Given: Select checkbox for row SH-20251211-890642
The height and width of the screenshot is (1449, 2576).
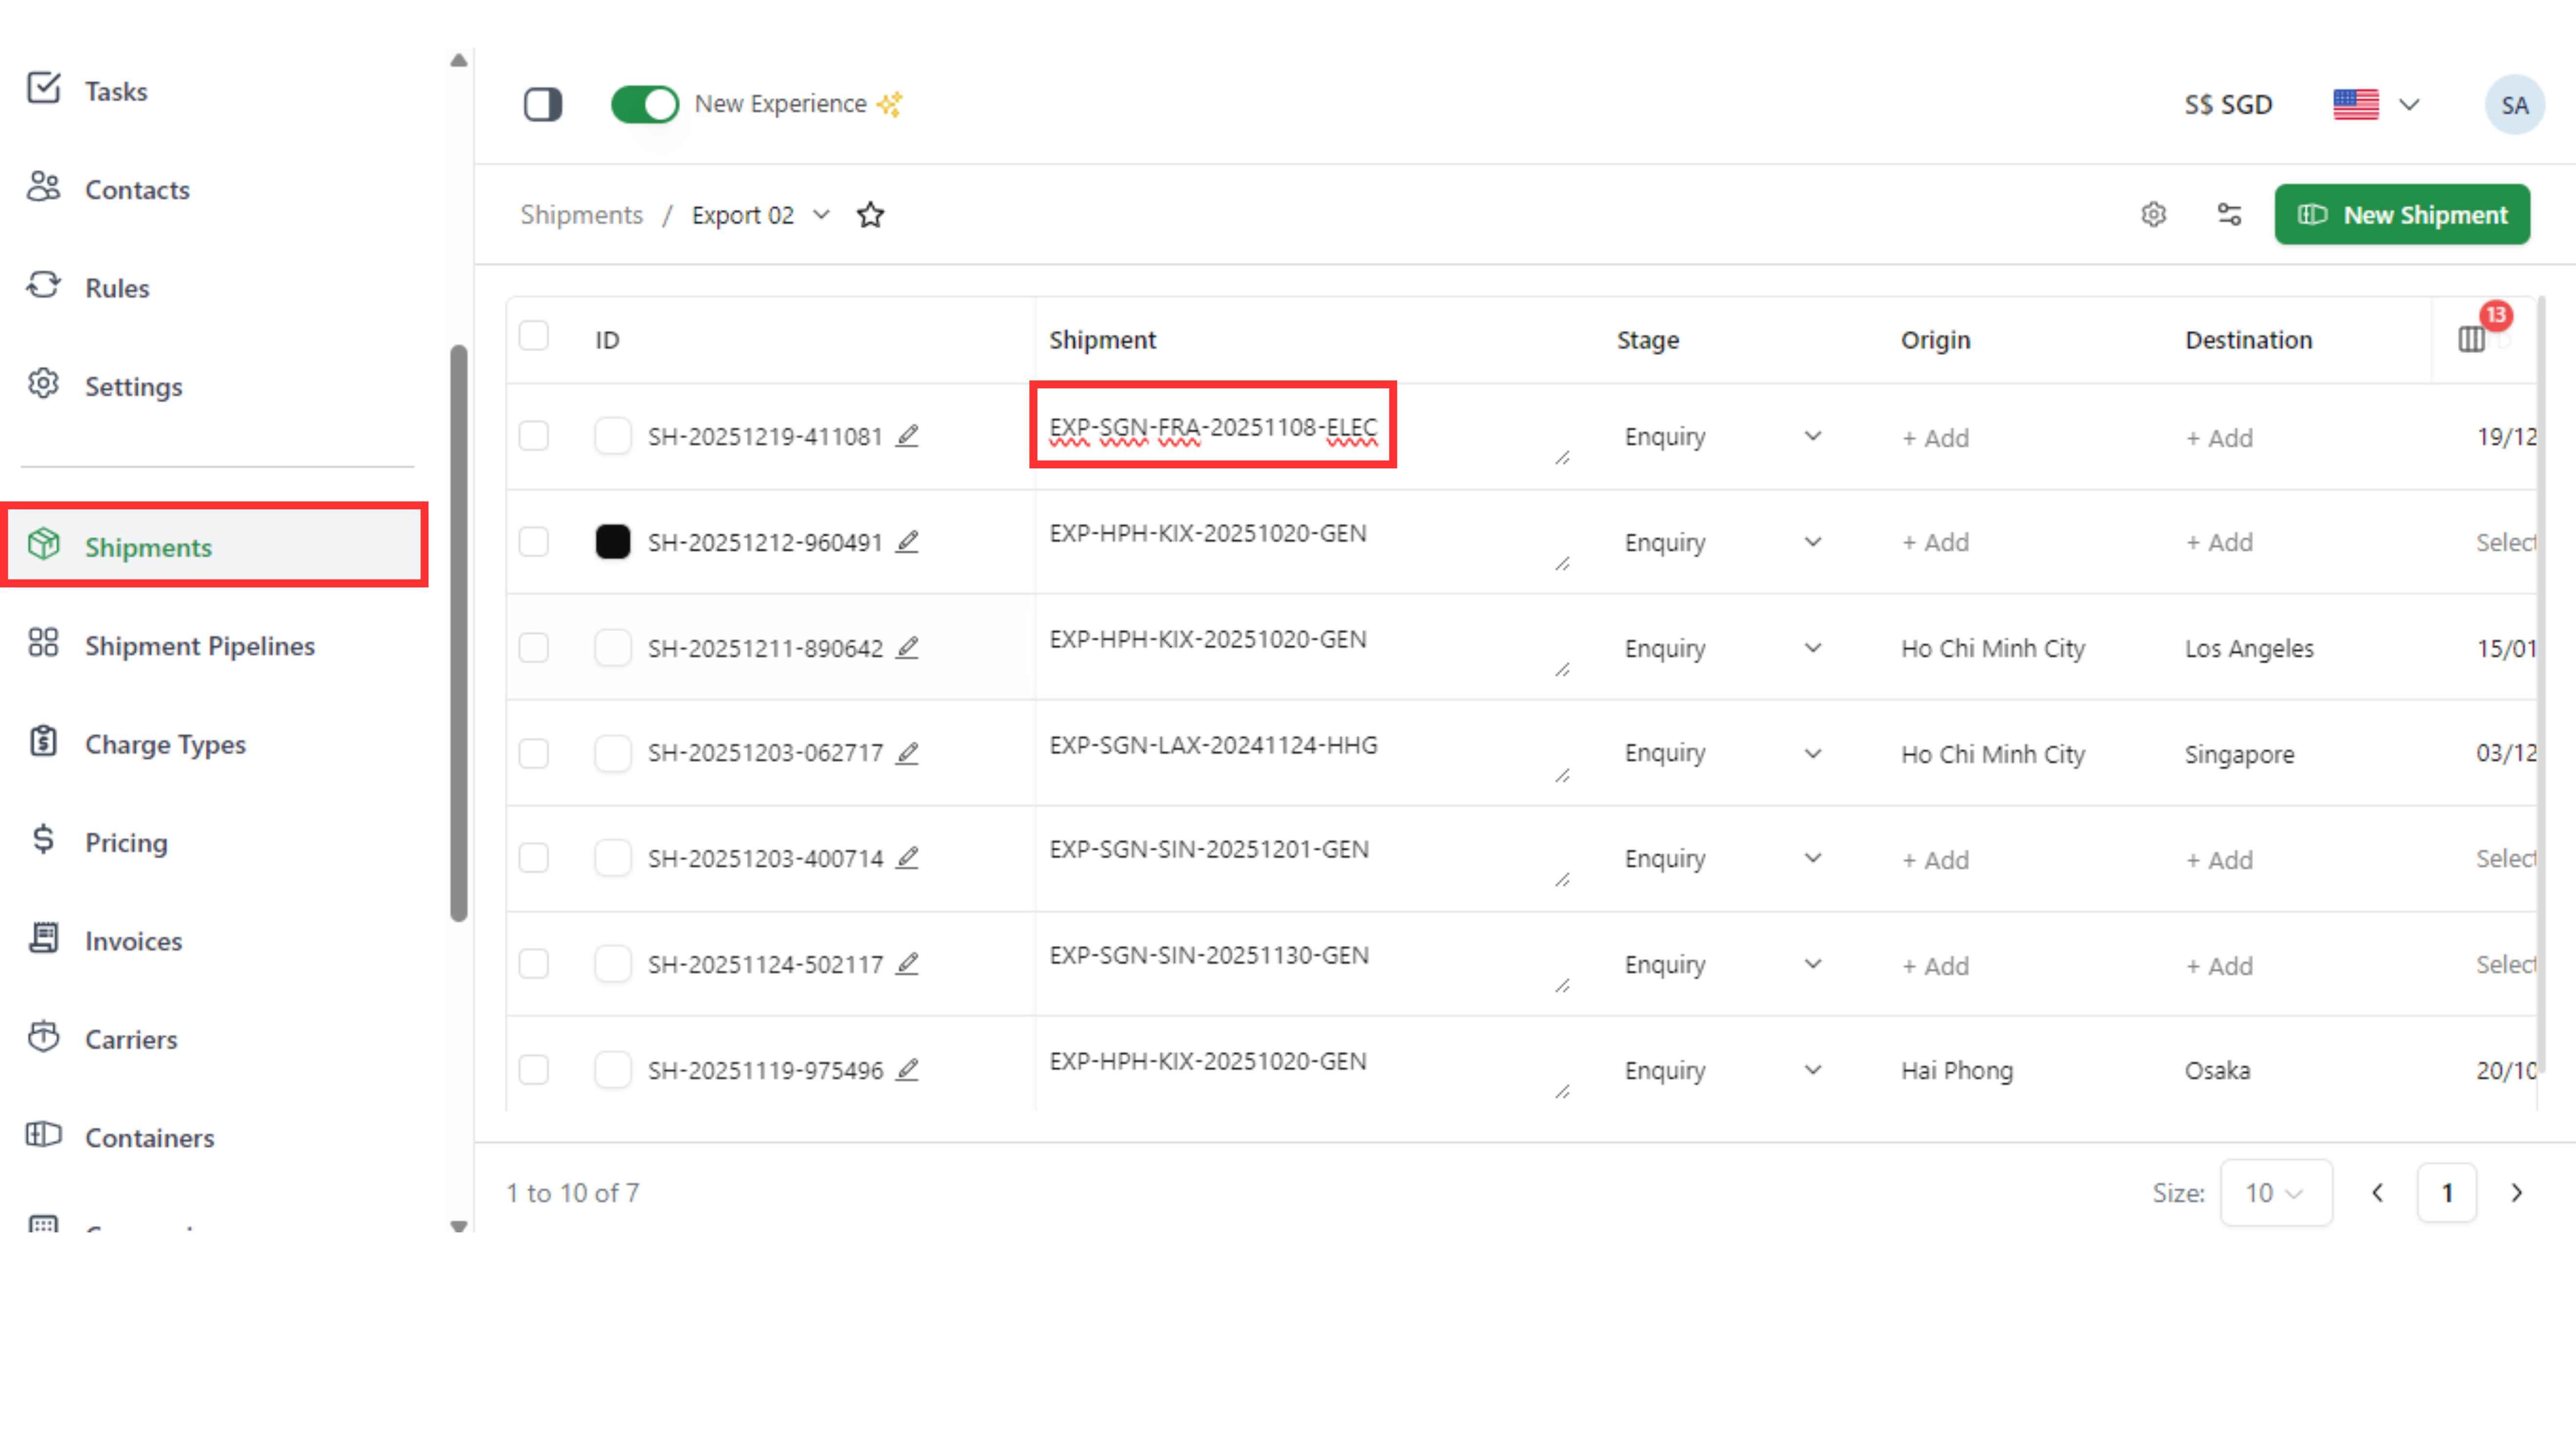Looking at the screenshot, I should (534, 648).
